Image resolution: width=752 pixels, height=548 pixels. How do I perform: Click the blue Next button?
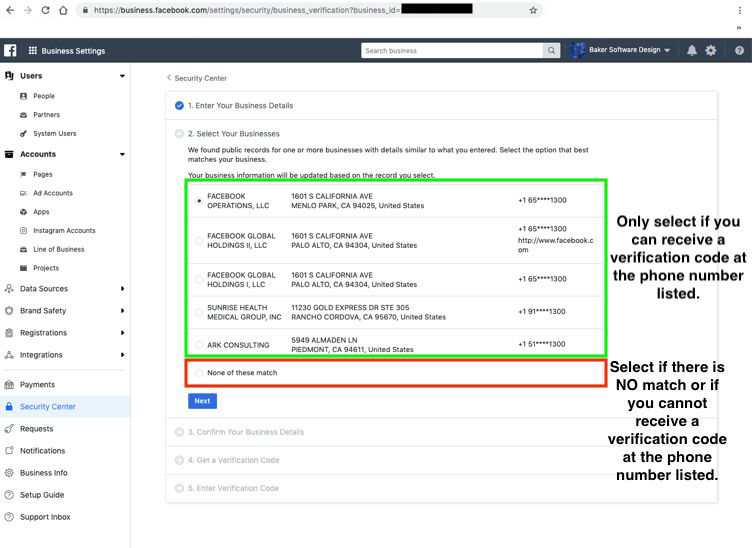coord(202,401)
